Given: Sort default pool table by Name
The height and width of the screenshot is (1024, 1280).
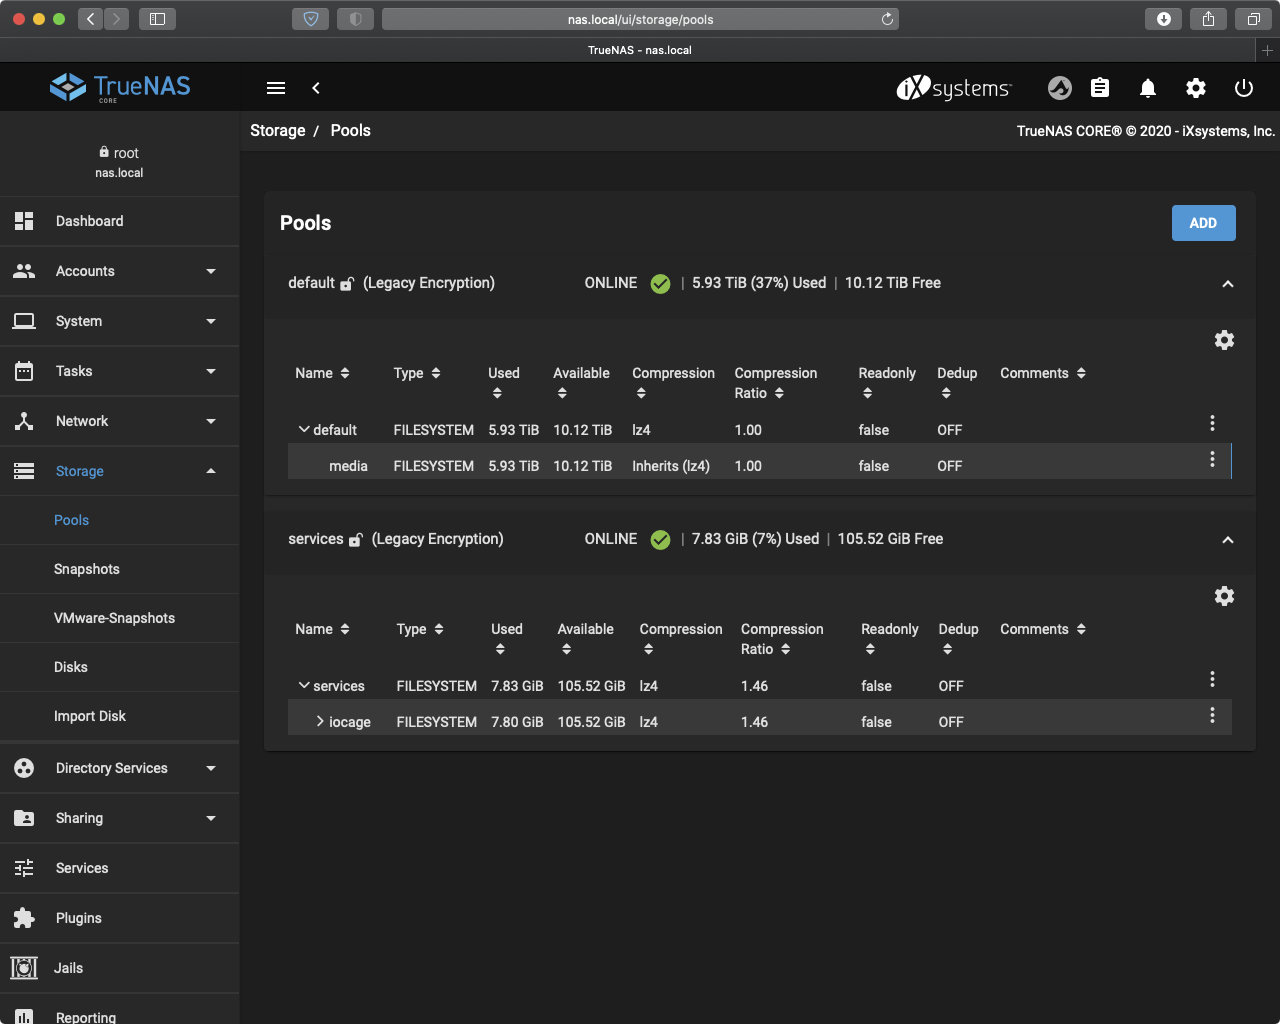Looking at the screenshot, I should tap(322, 373).
